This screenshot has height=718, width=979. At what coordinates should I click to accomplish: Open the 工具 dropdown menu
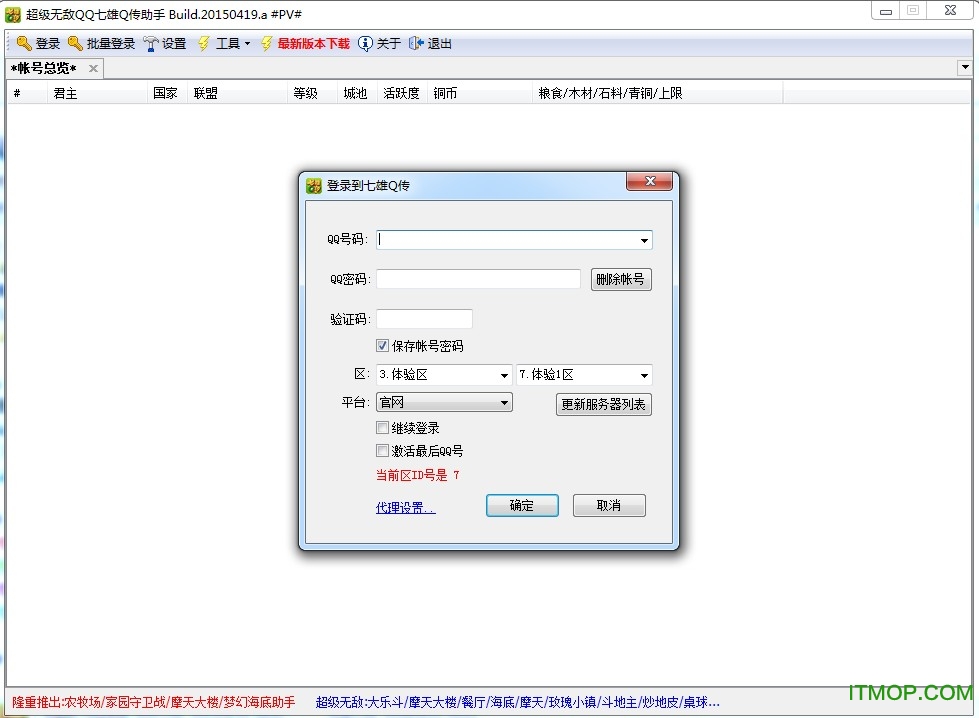(x=232, y=43)
